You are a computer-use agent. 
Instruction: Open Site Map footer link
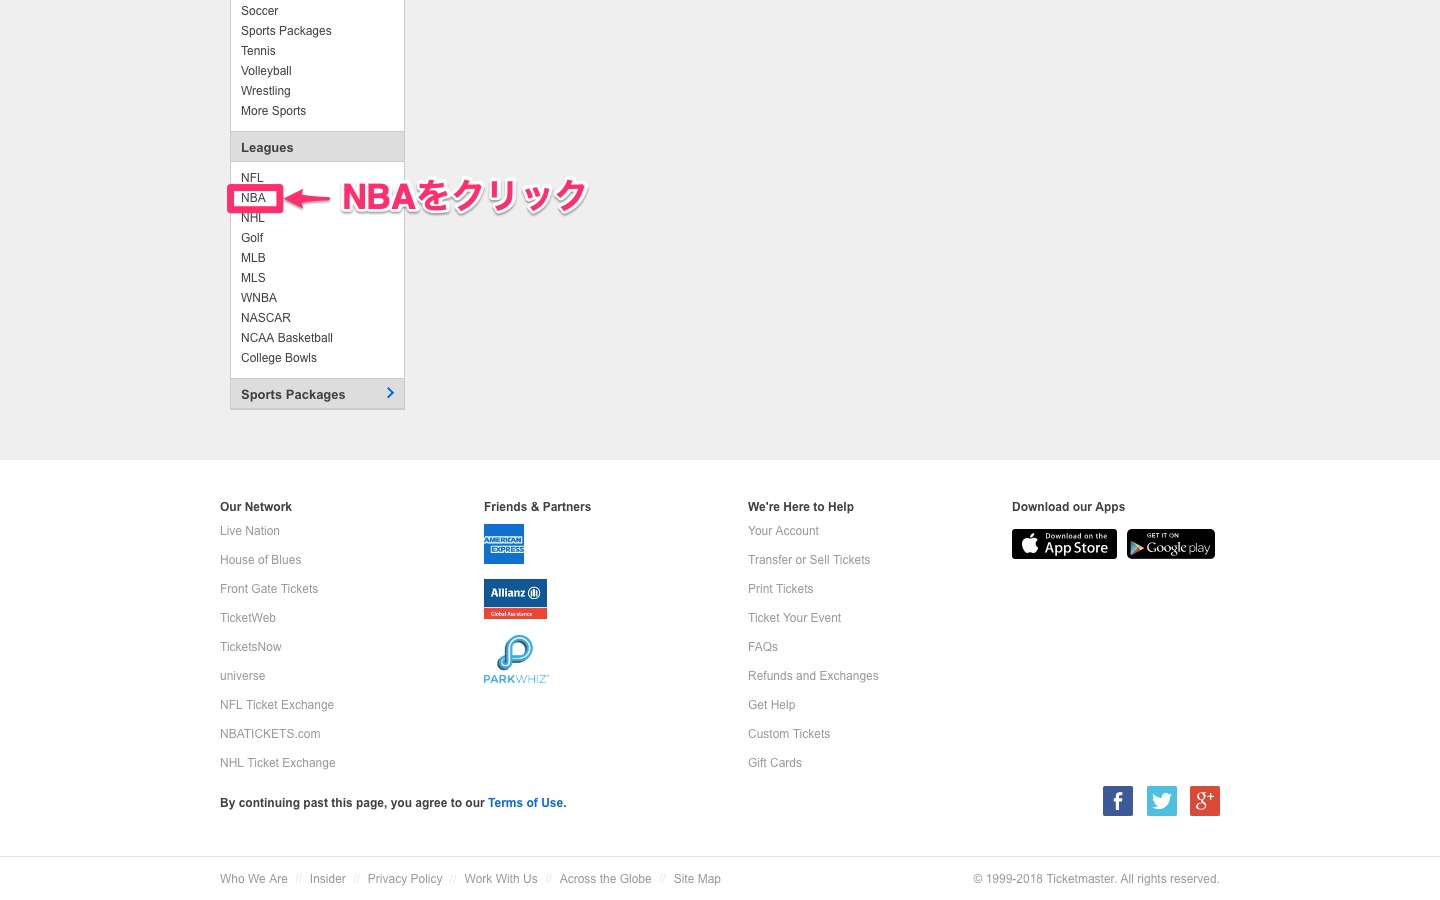[697, 879]
